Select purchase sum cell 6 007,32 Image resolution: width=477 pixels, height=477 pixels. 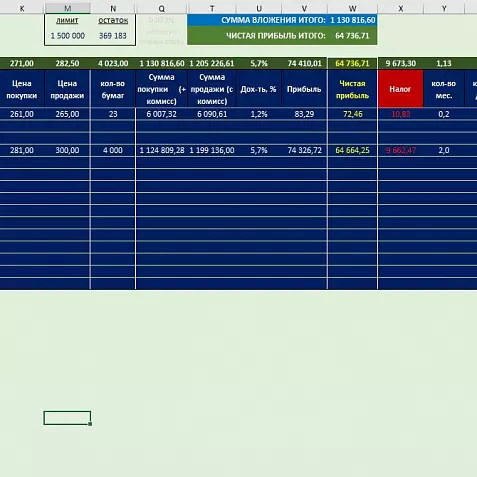[162, 114]
